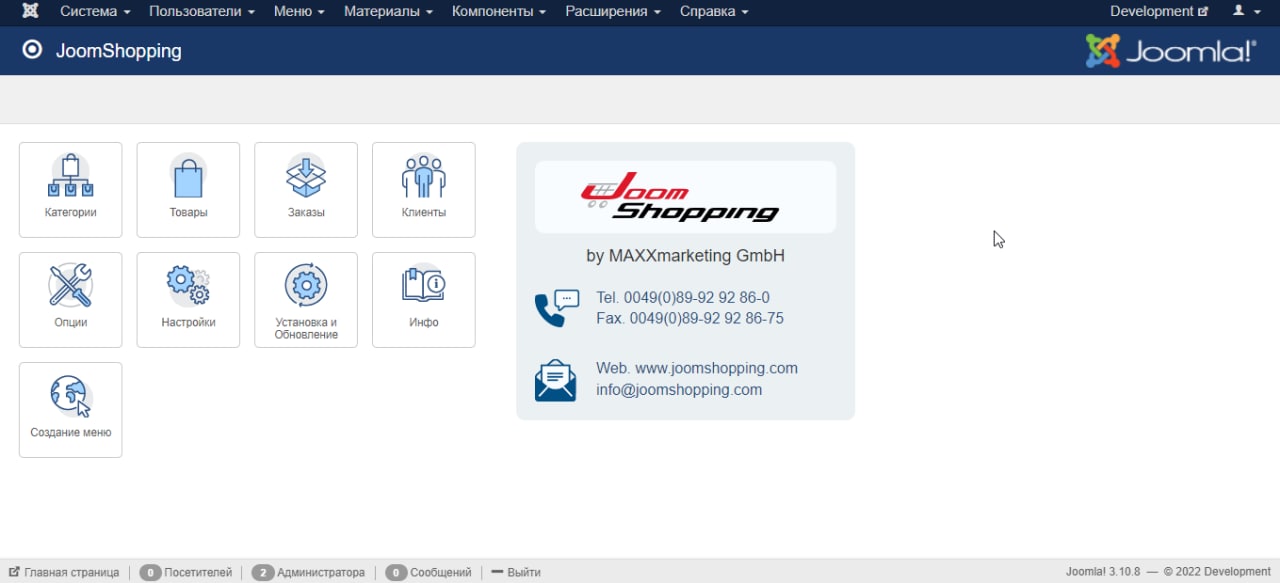Open the Категории tile
This screenshot has height=583, width=1280.
click(71, 190)
